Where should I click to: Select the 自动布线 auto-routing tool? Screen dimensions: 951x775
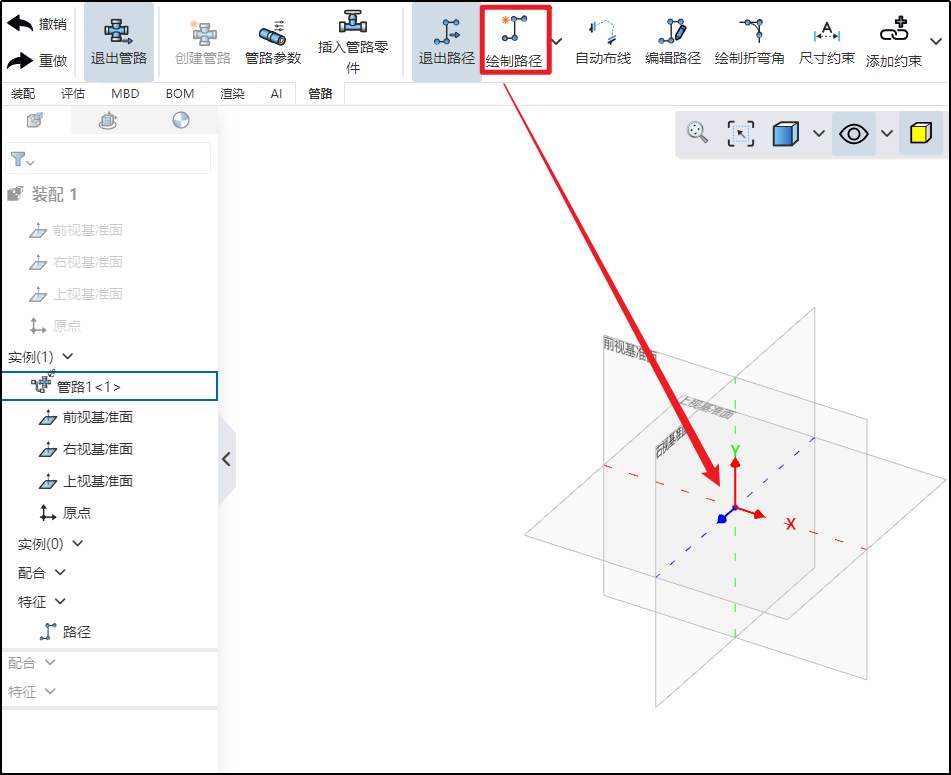point(602,41)
